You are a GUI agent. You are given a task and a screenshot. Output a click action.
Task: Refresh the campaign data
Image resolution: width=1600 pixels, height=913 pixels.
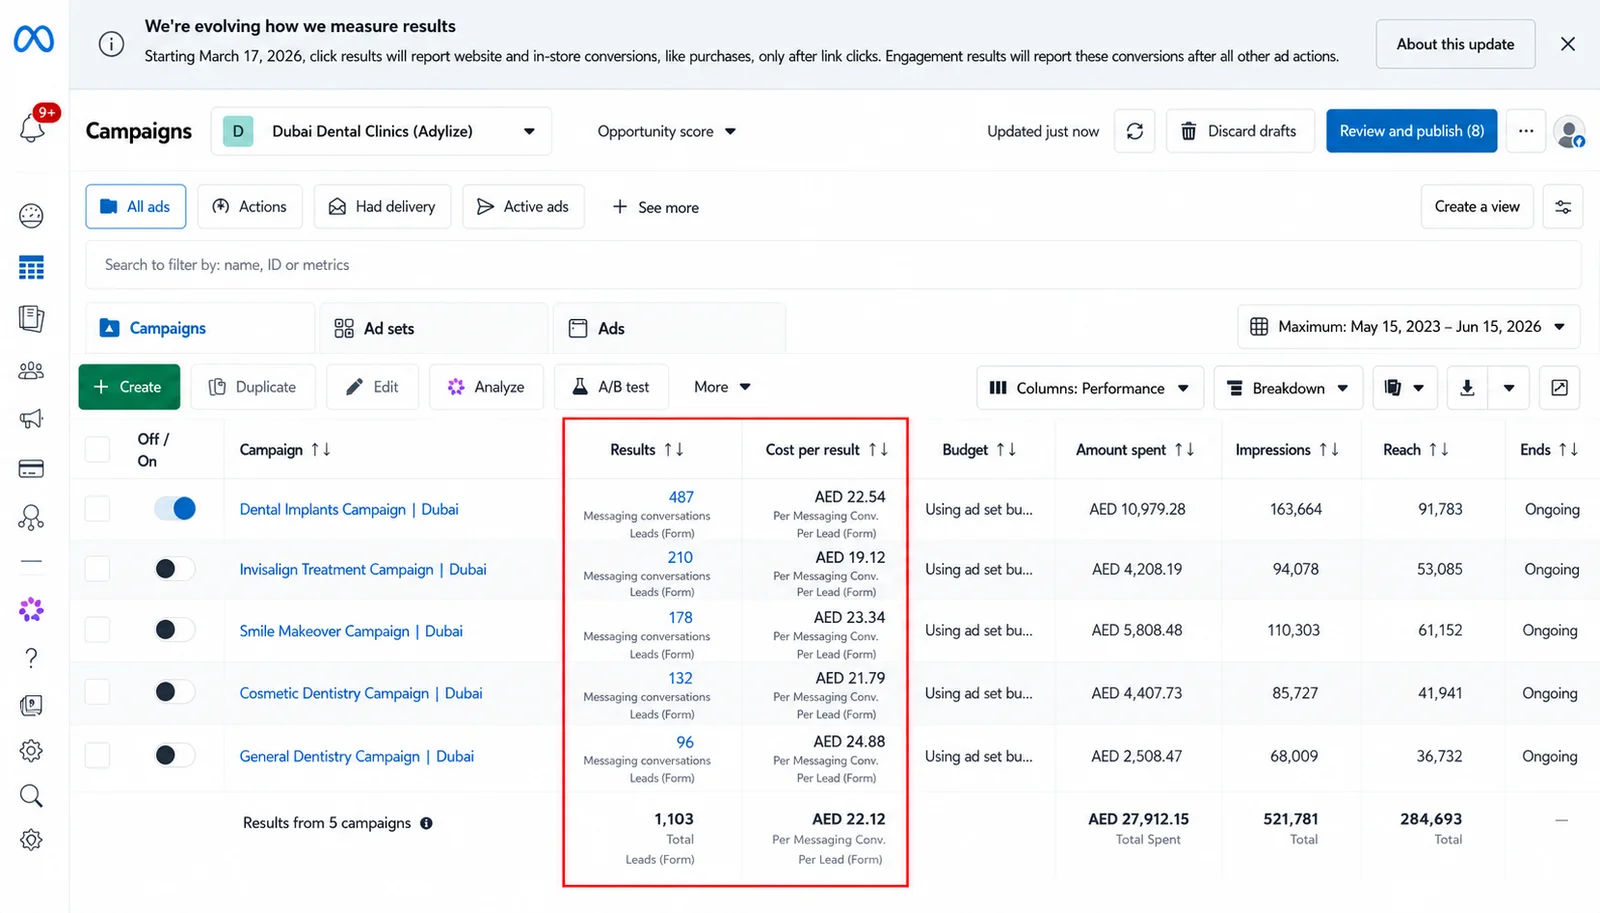tap(1135, 131)
